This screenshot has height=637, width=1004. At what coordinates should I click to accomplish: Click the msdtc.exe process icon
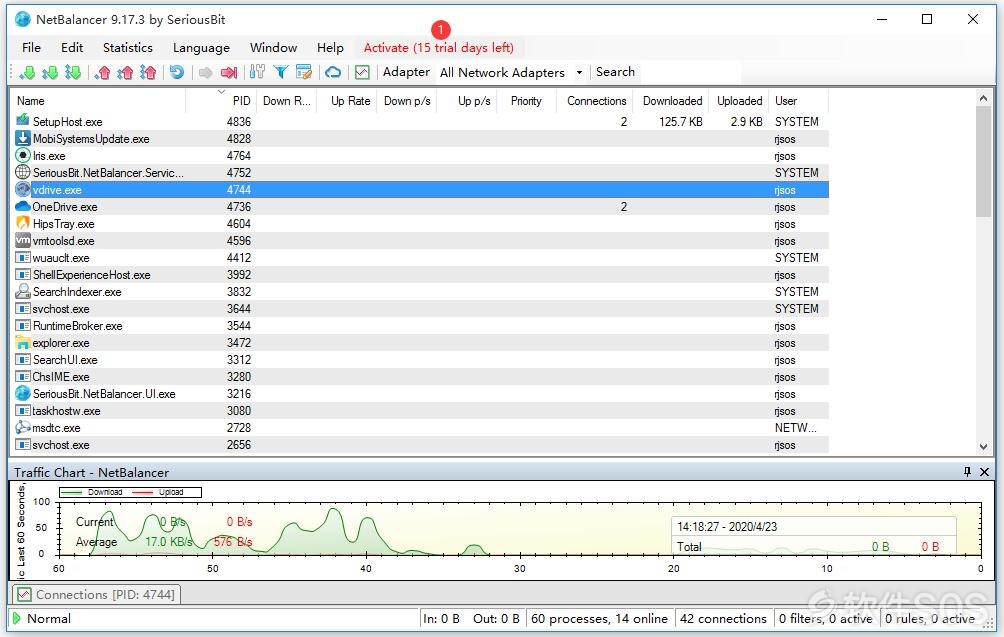click(x=23, y=428)
